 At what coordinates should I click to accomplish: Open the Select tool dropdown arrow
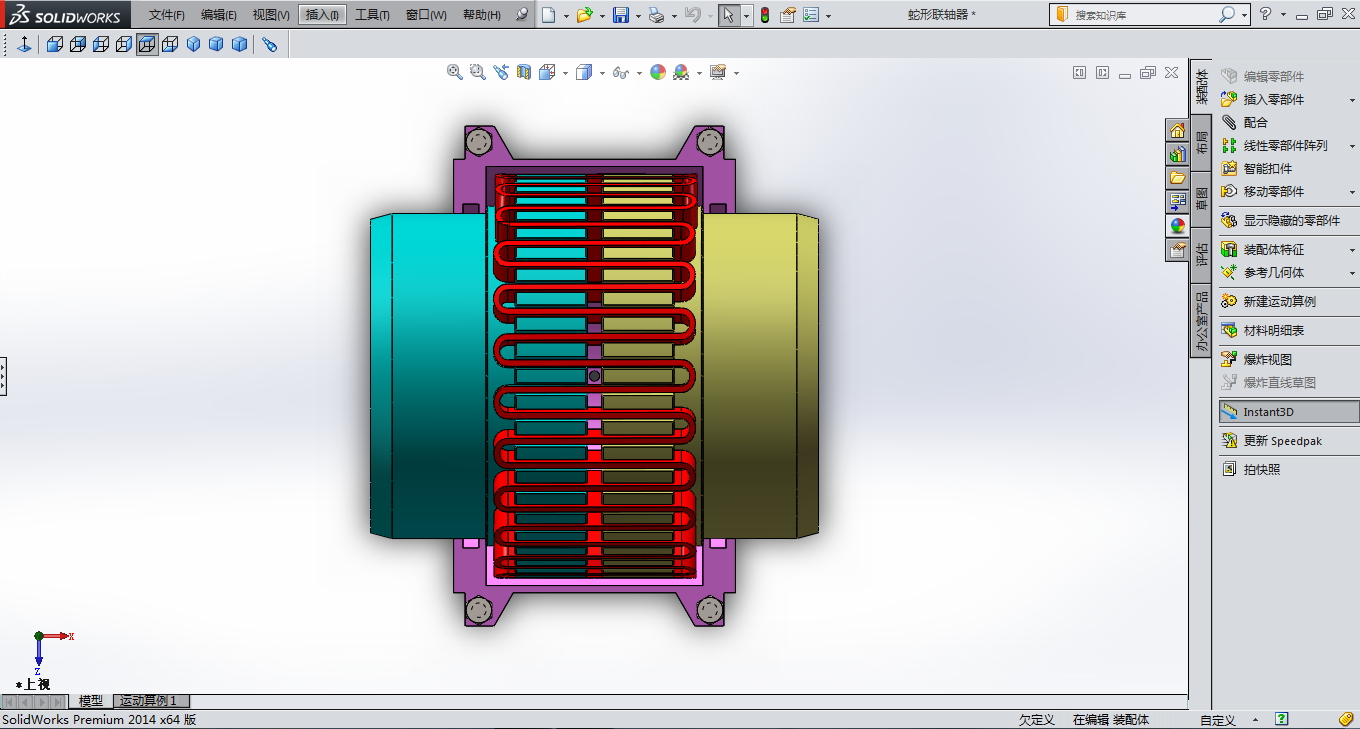click(746, 15)
